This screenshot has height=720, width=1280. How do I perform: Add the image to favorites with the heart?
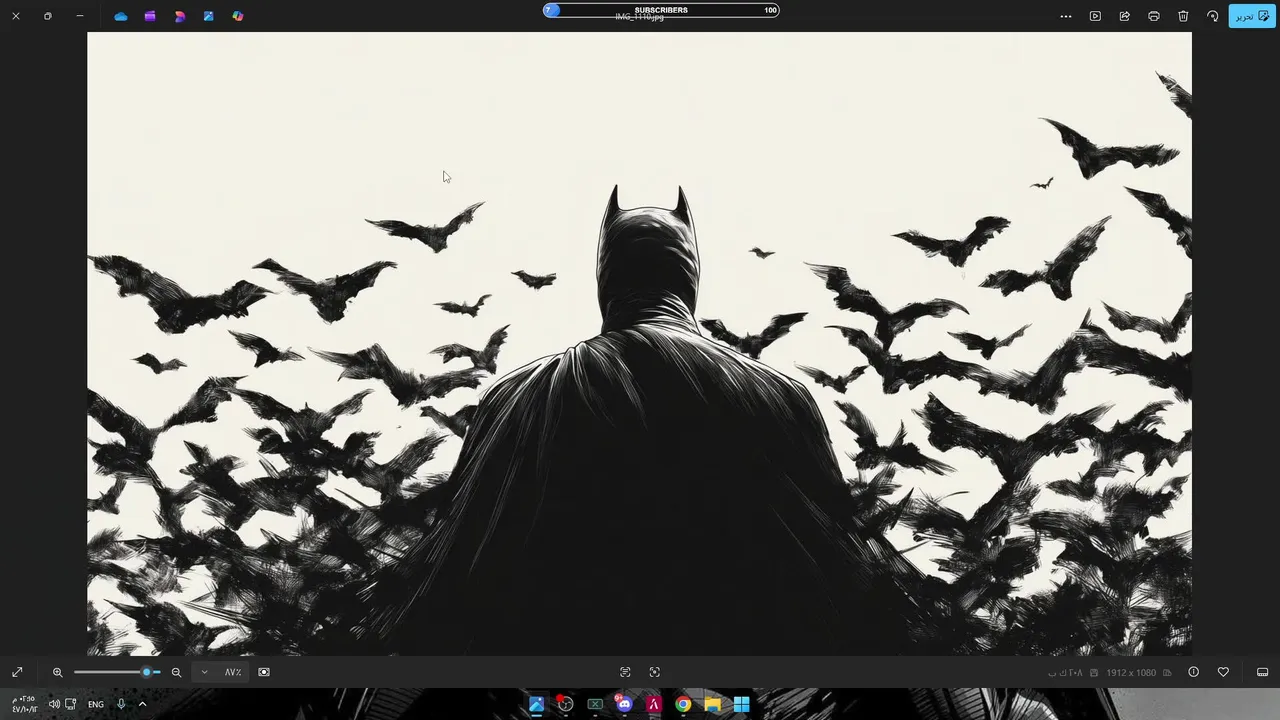coord(1223,672)
